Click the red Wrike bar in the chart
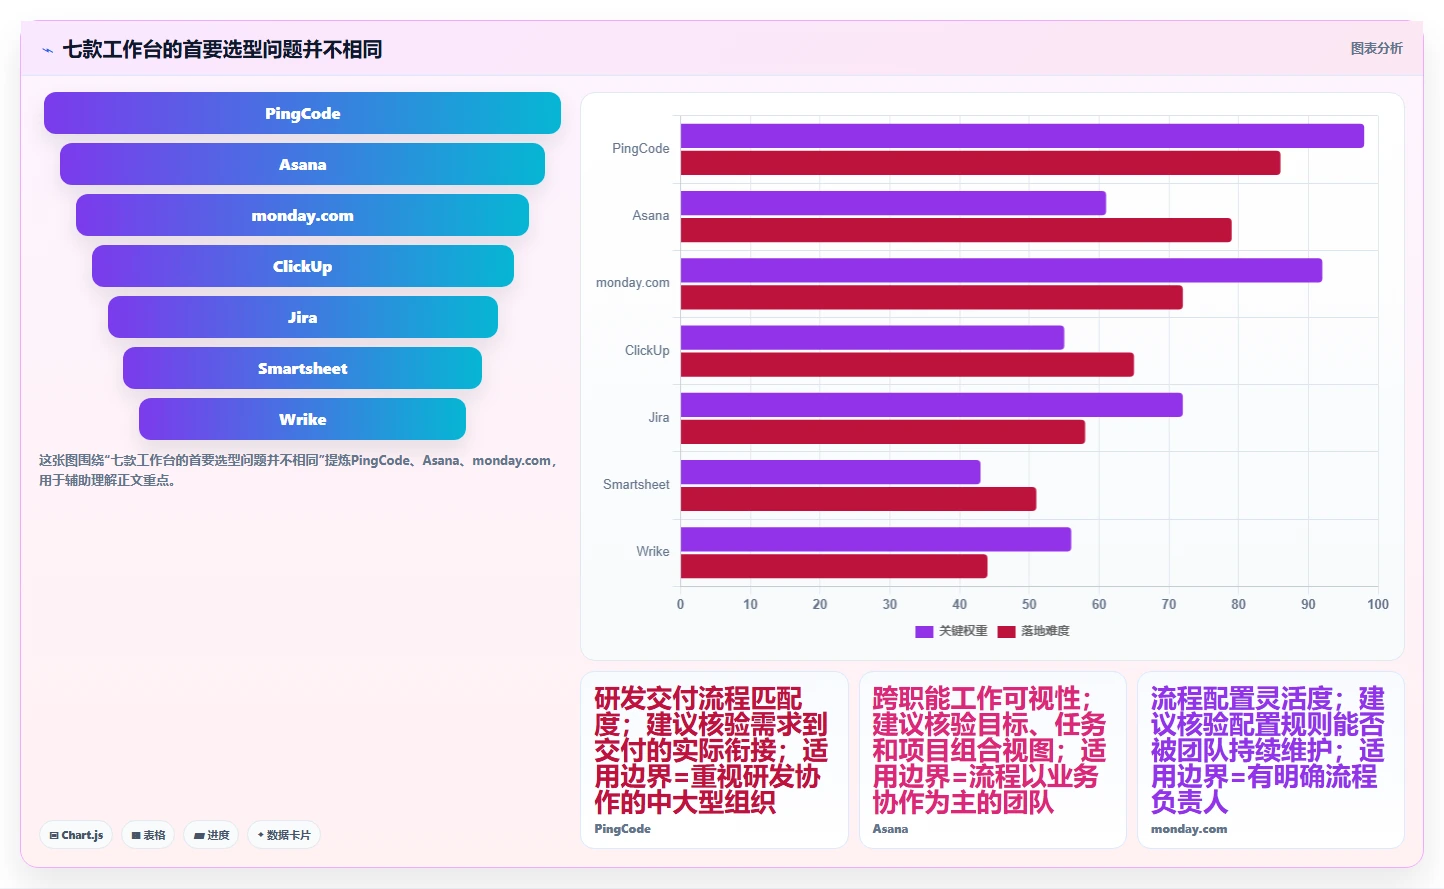The height and width of the screenshot is (889, 1444). [834, 566]
